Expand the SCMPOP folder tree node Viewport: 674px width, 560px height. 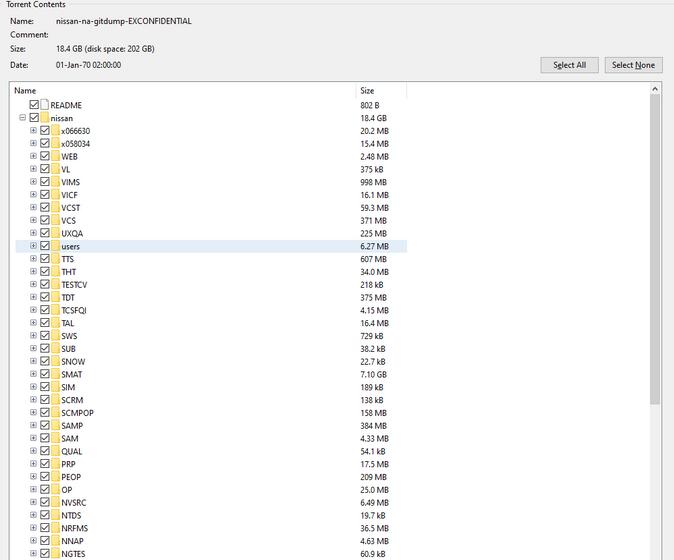pyautogui.click(x=33, y=413)
